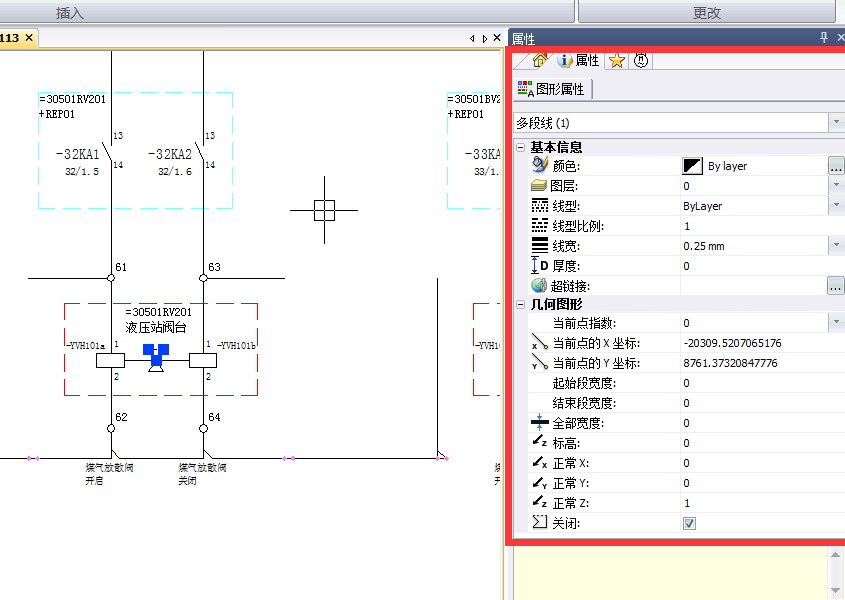Click the -YVH101b coil box

203,361
